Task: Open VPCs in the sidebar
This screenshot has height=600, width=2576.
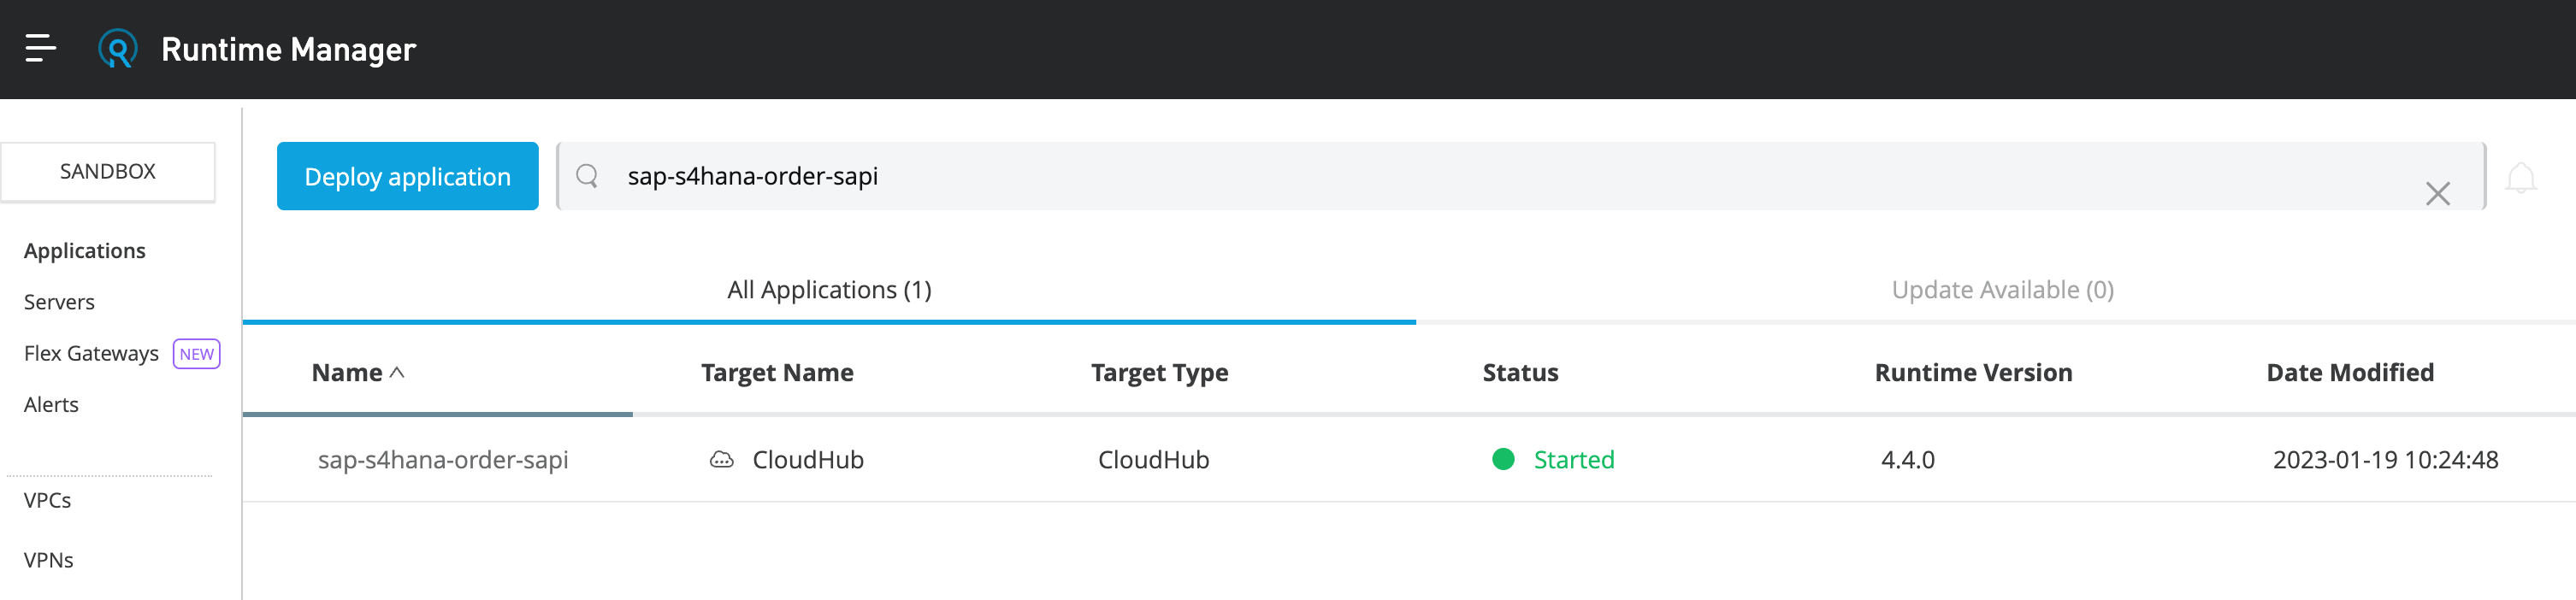Action: pos(47,500)
